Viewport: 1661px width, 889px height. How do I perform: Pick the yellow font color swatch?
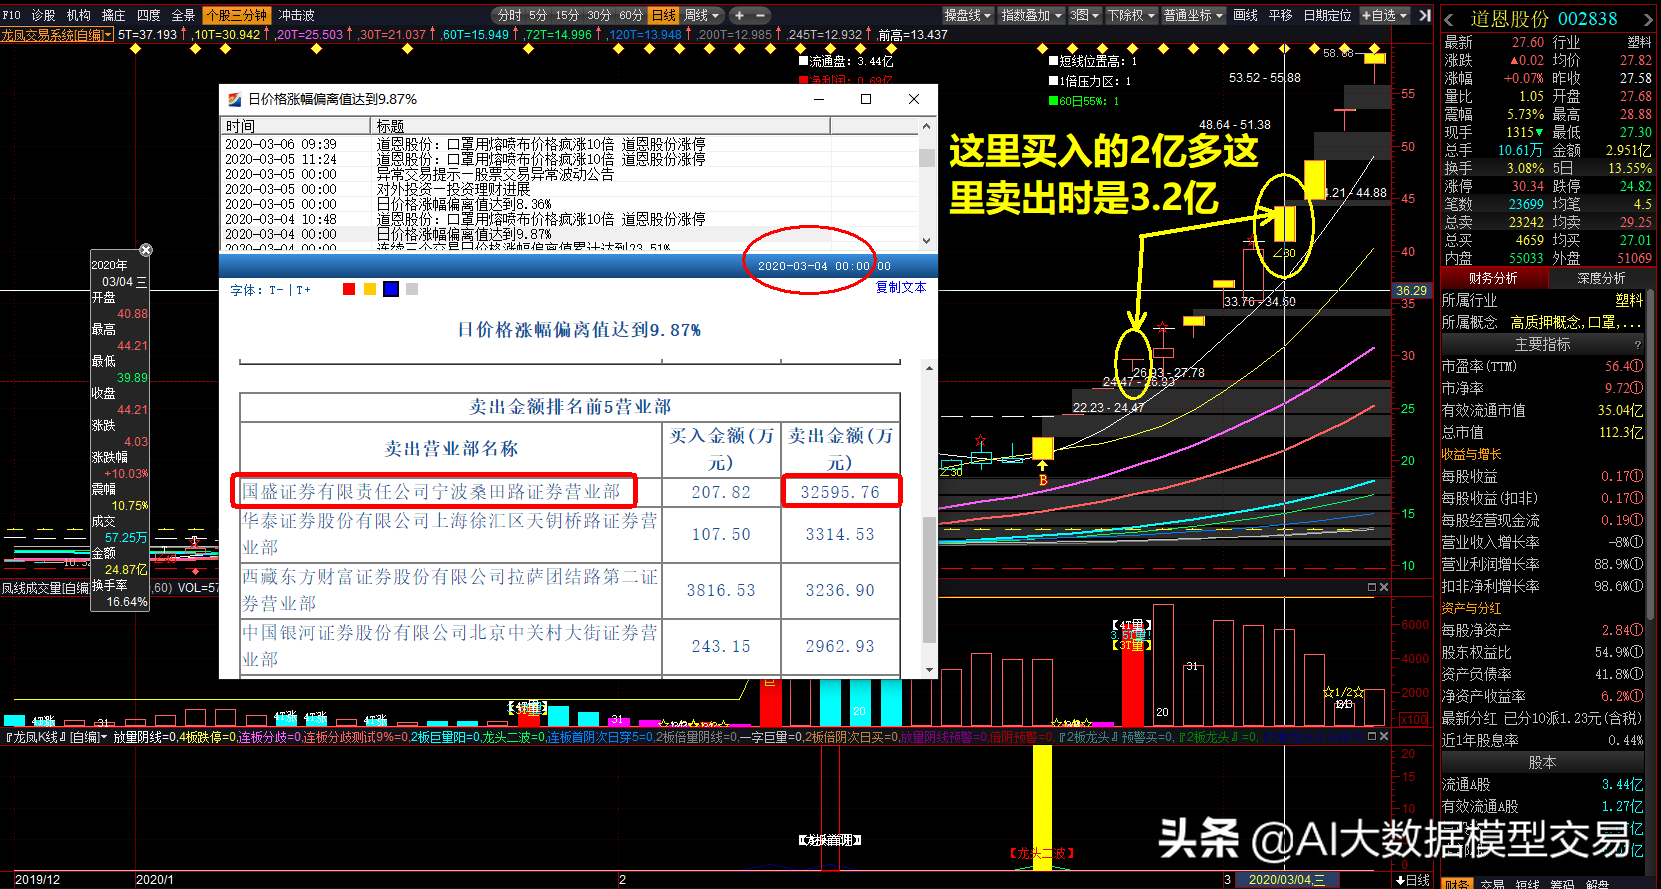pyautogui.click(x=370, y=290)
